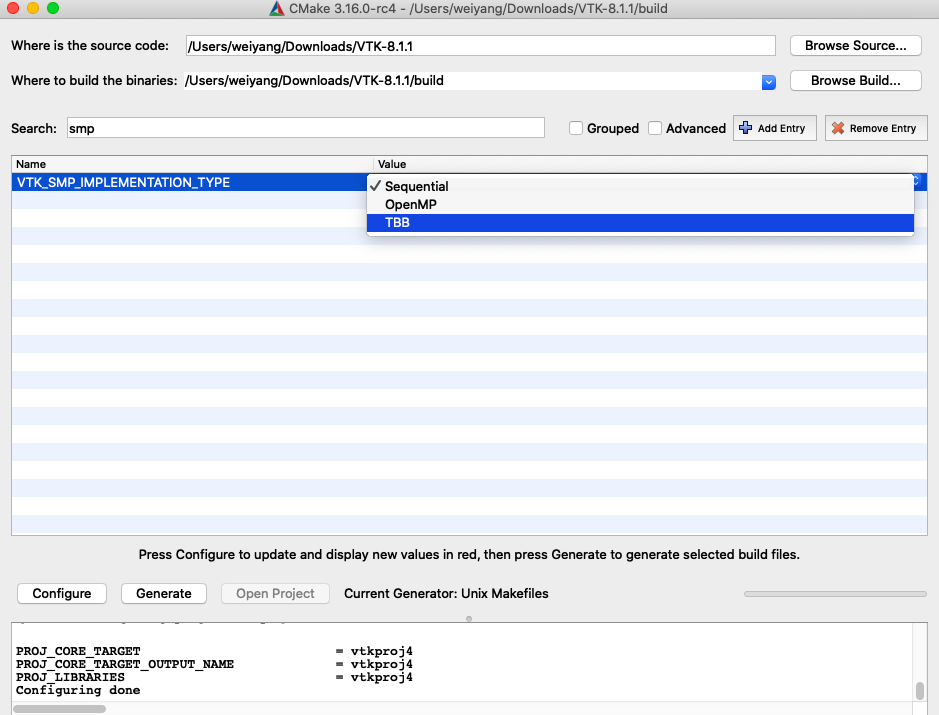Click the Open Project button
This screenshot has width=939, height=715.
point(275,593)
